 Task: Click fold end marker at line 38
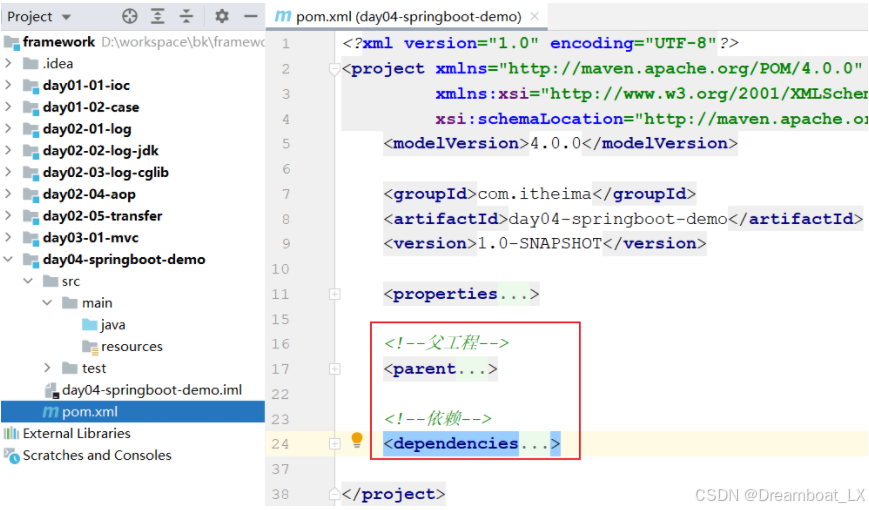(x=334, y=493)
